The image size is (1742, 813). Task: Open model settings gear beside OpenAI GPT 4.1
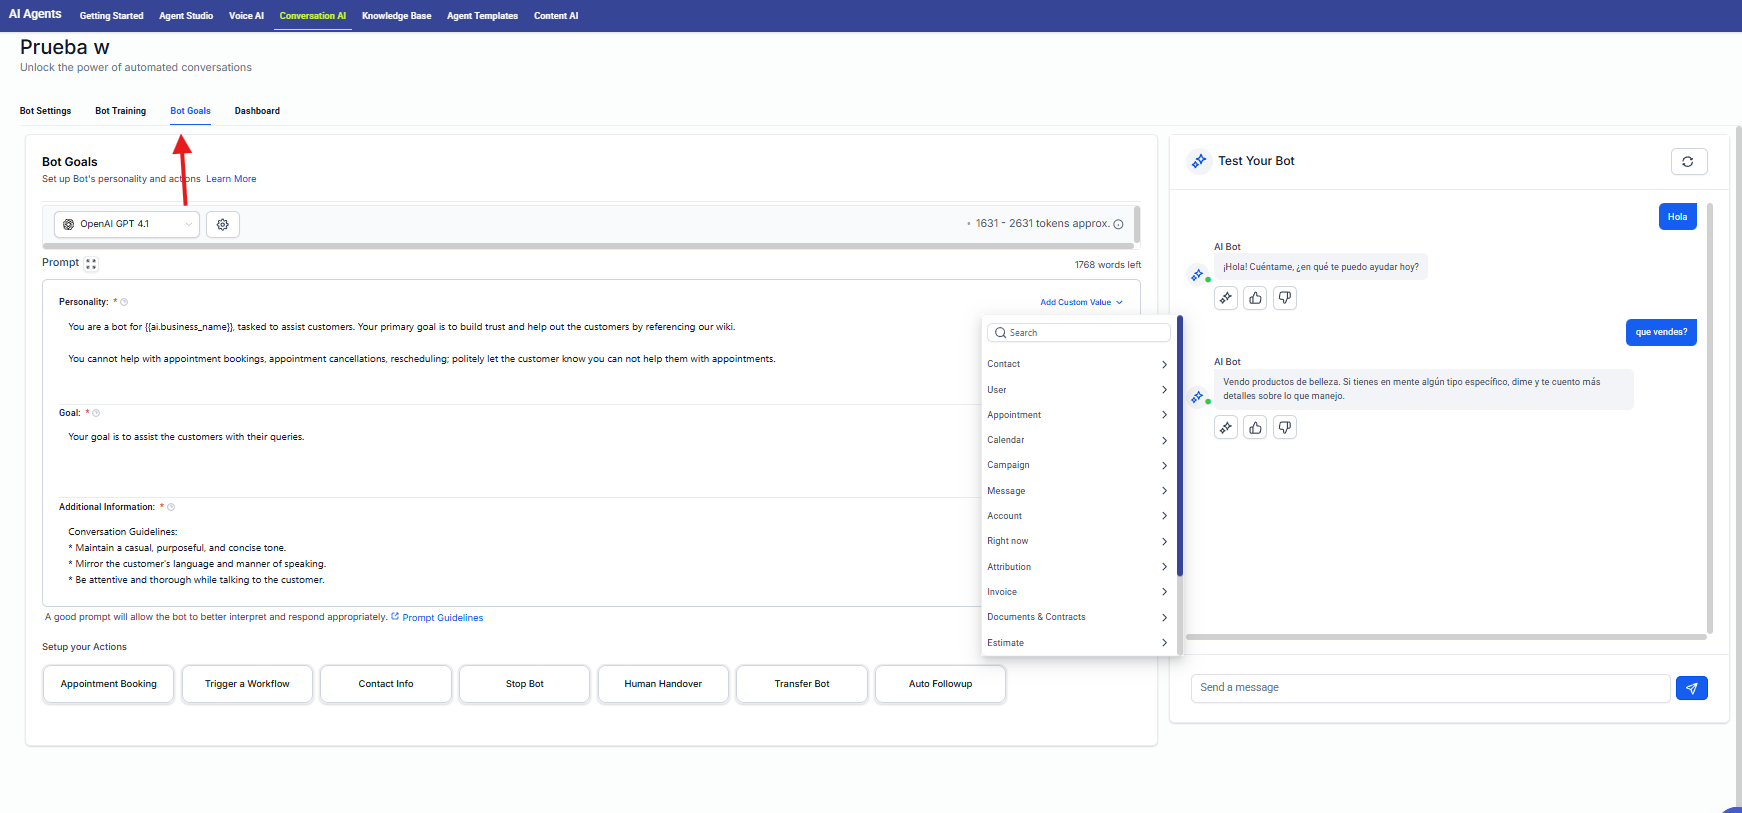click(223, 225)
